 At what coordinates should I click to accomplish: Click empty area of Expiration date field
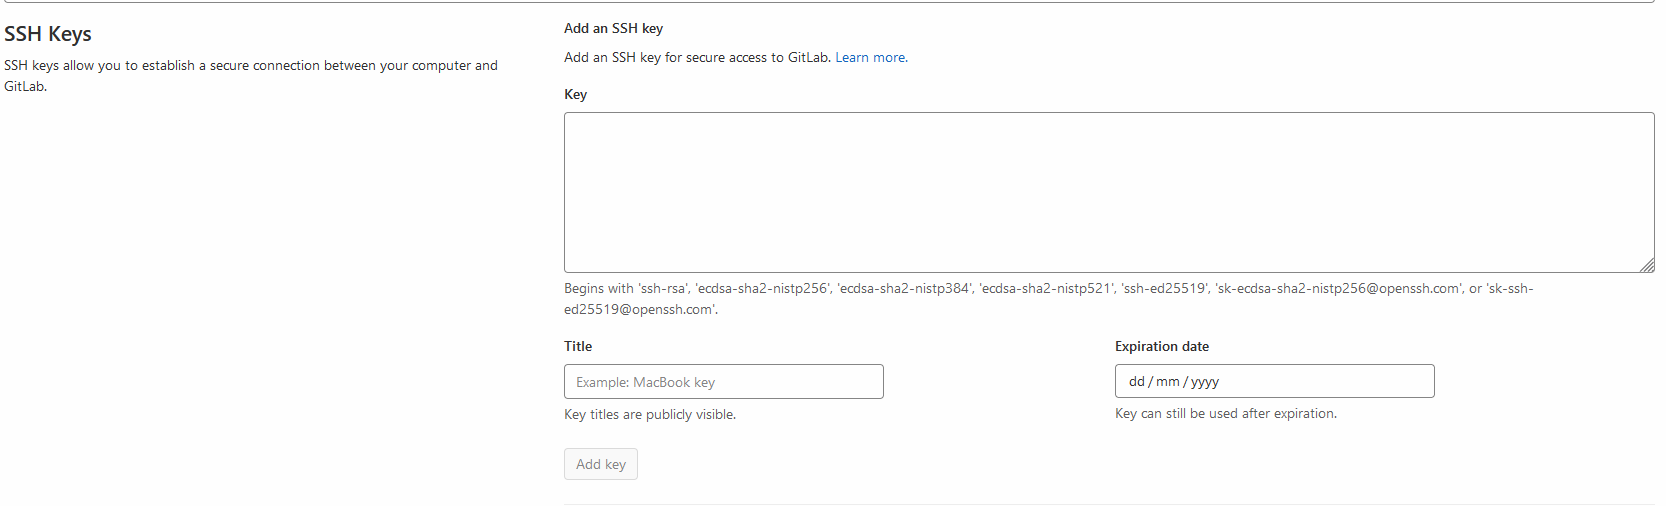[1330, 382]
